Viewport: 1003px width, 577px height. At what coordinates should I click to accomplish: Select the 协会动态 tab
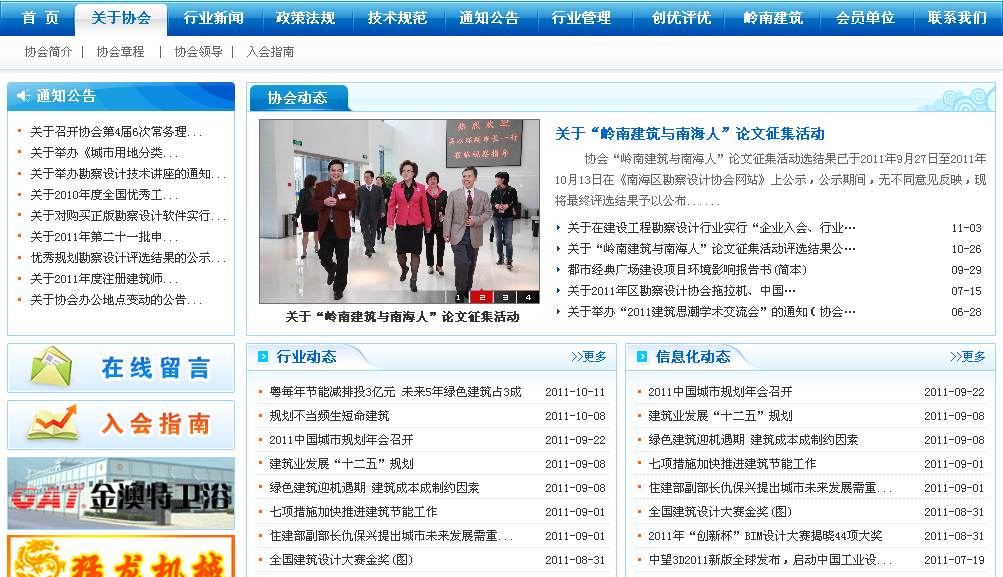[x=297, y=98]
